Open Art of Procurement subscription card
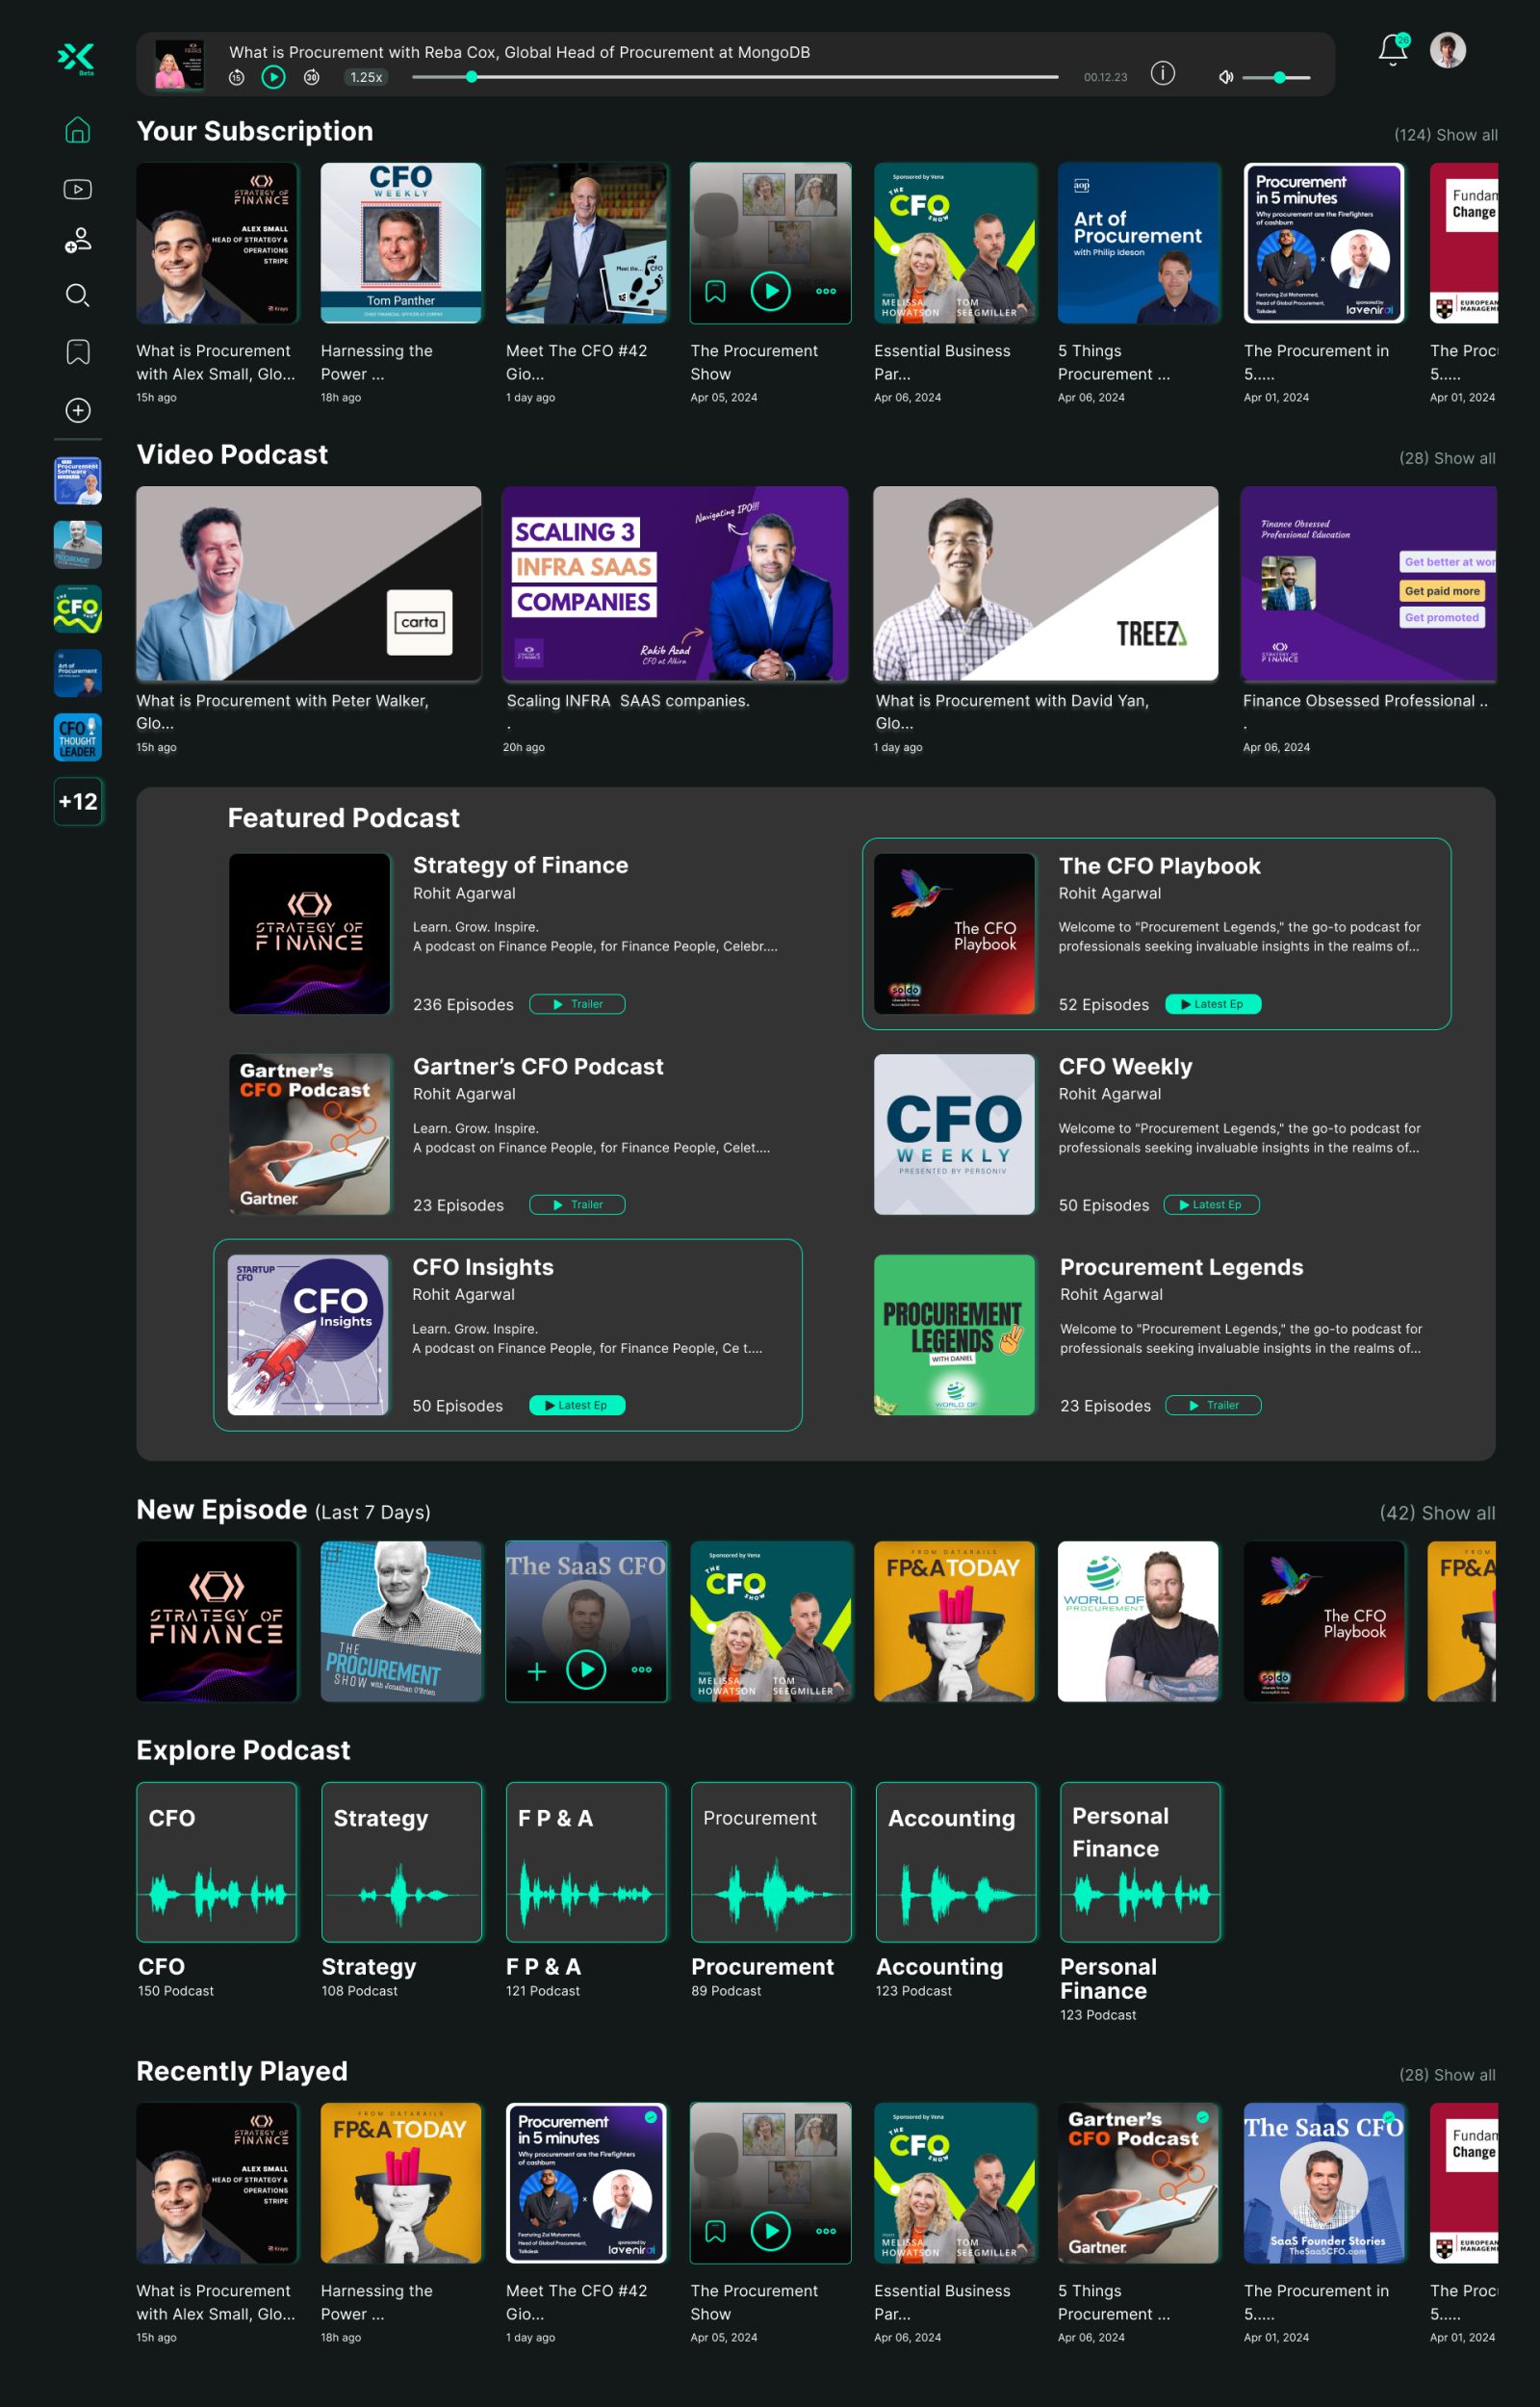 coord(1139,243)
